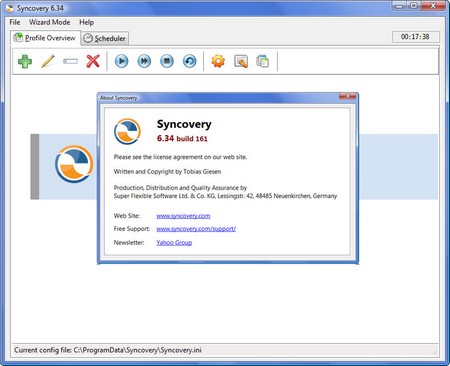Click the Syncovery heading in About dialog
Viewport: 450px width, 366px height.
184,124
